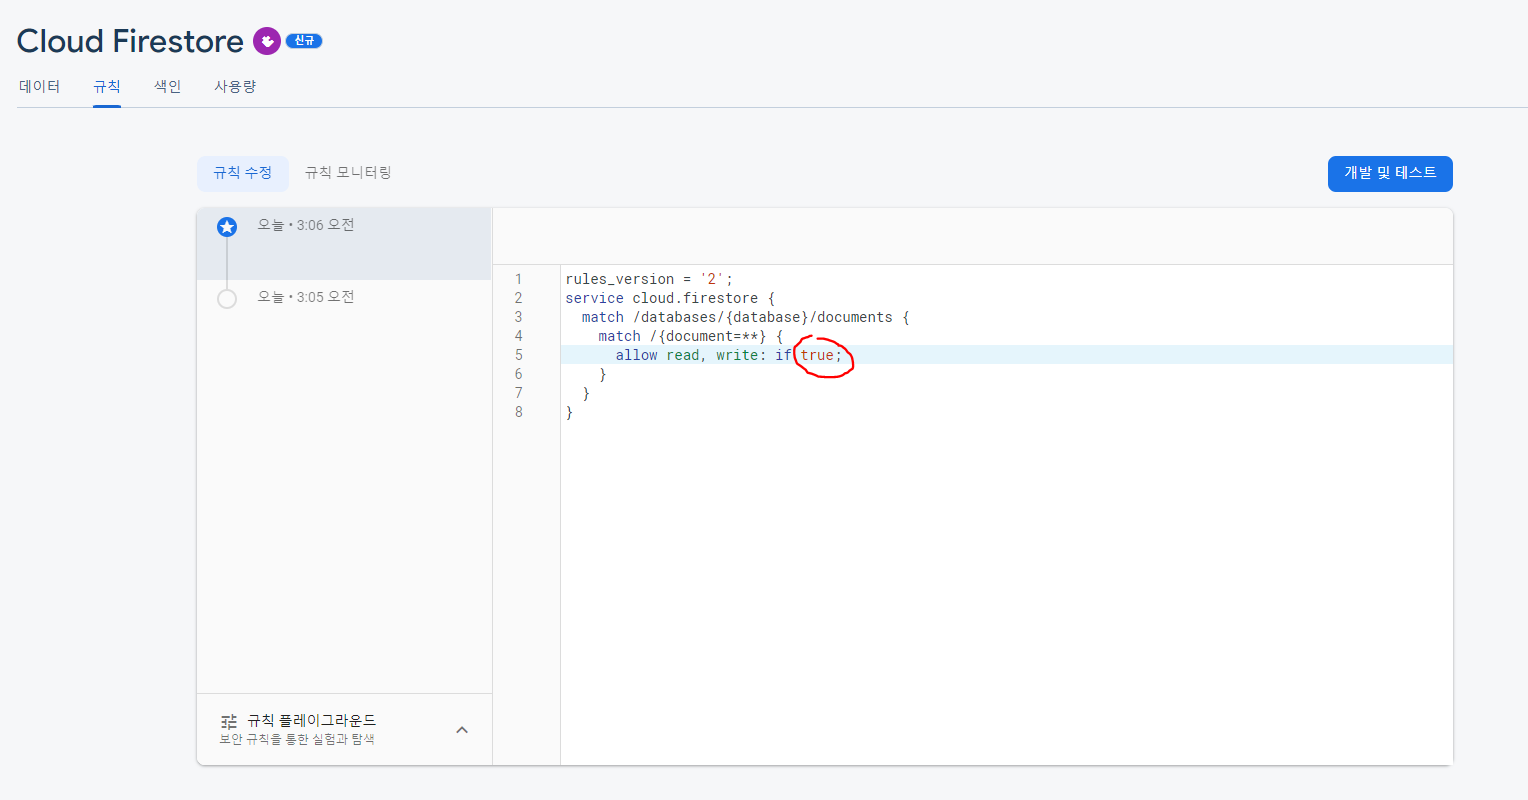Screen dimensions: 1528x800
Task: Click the Cloud Firestore page title
Action: (130, 41)
